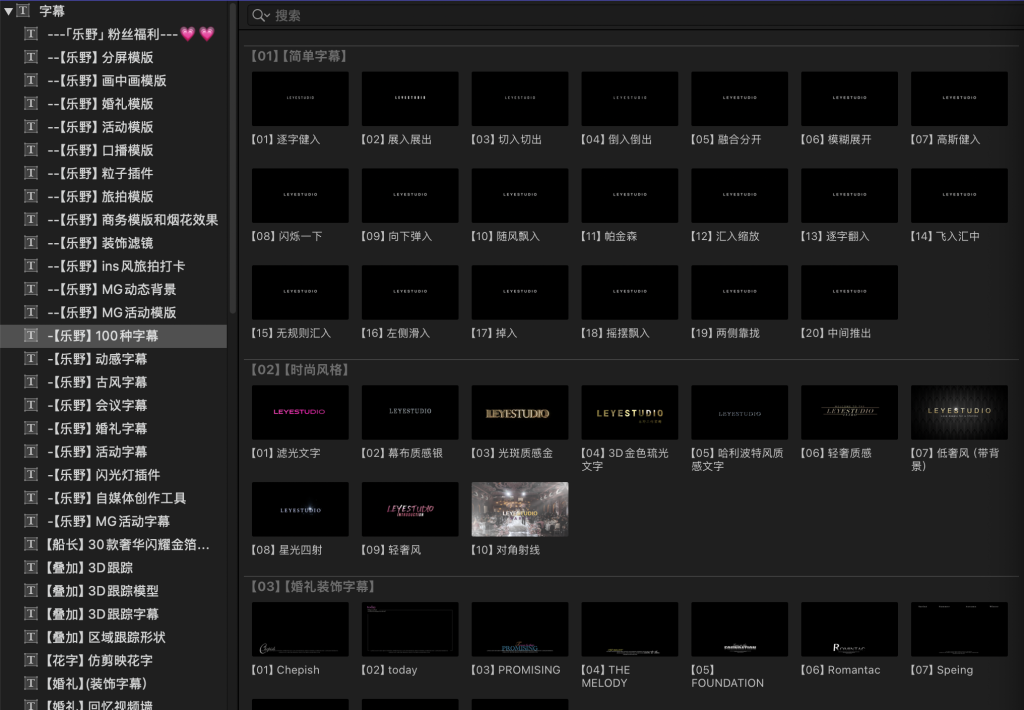Select the 字幕 category header icon

tap(24, 11)
